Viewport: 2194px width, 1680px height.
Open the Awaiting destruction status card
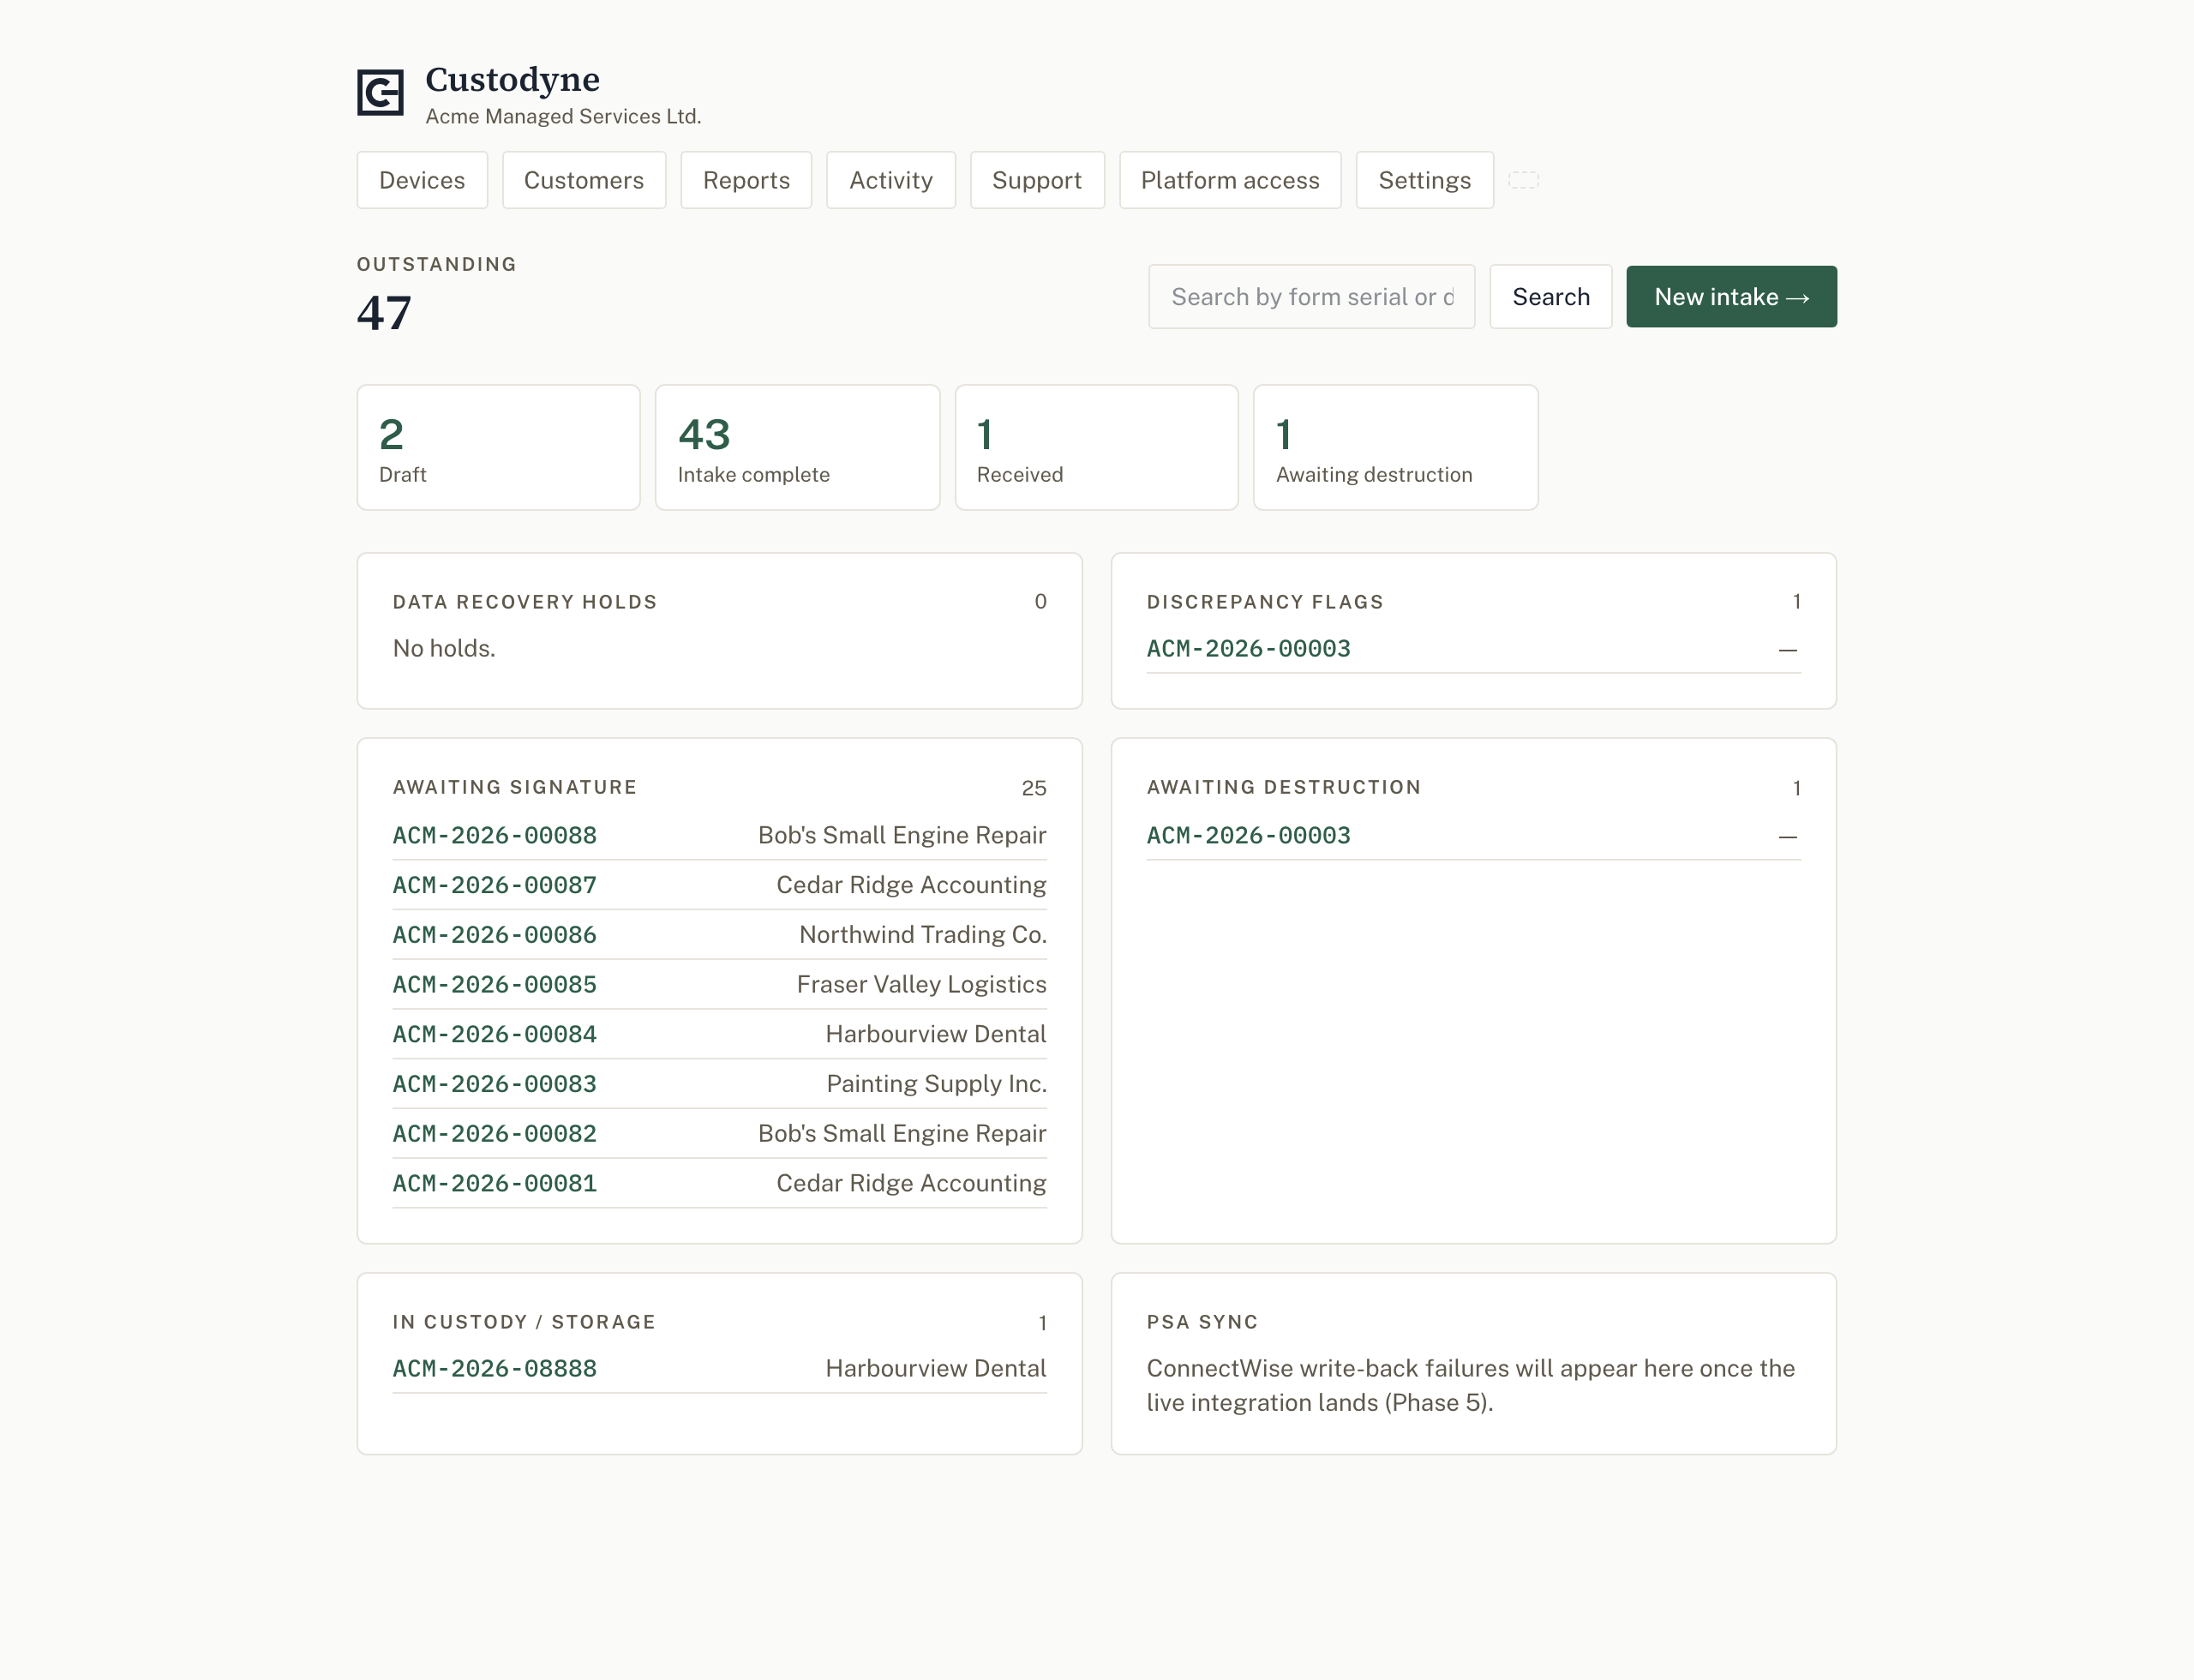click(x=1396, y=448)
